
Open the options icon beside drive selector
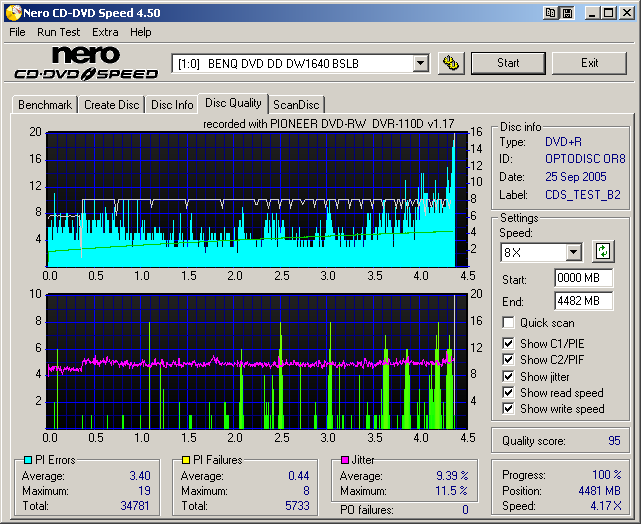pyautogui.click(x=451, y=64)
